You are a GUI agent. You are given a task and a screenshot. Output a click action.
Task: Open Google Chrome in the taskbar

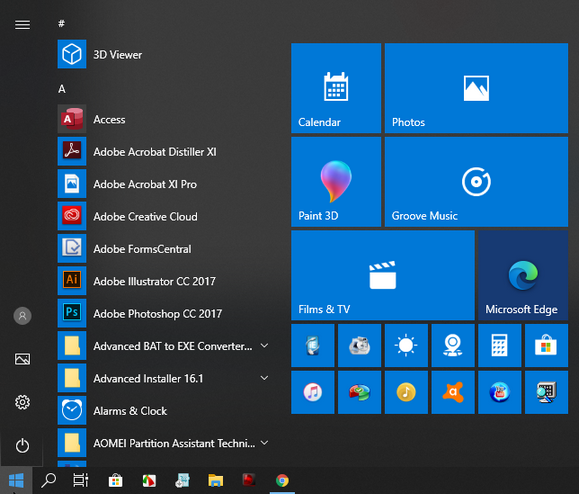click(x=282, y=480)
